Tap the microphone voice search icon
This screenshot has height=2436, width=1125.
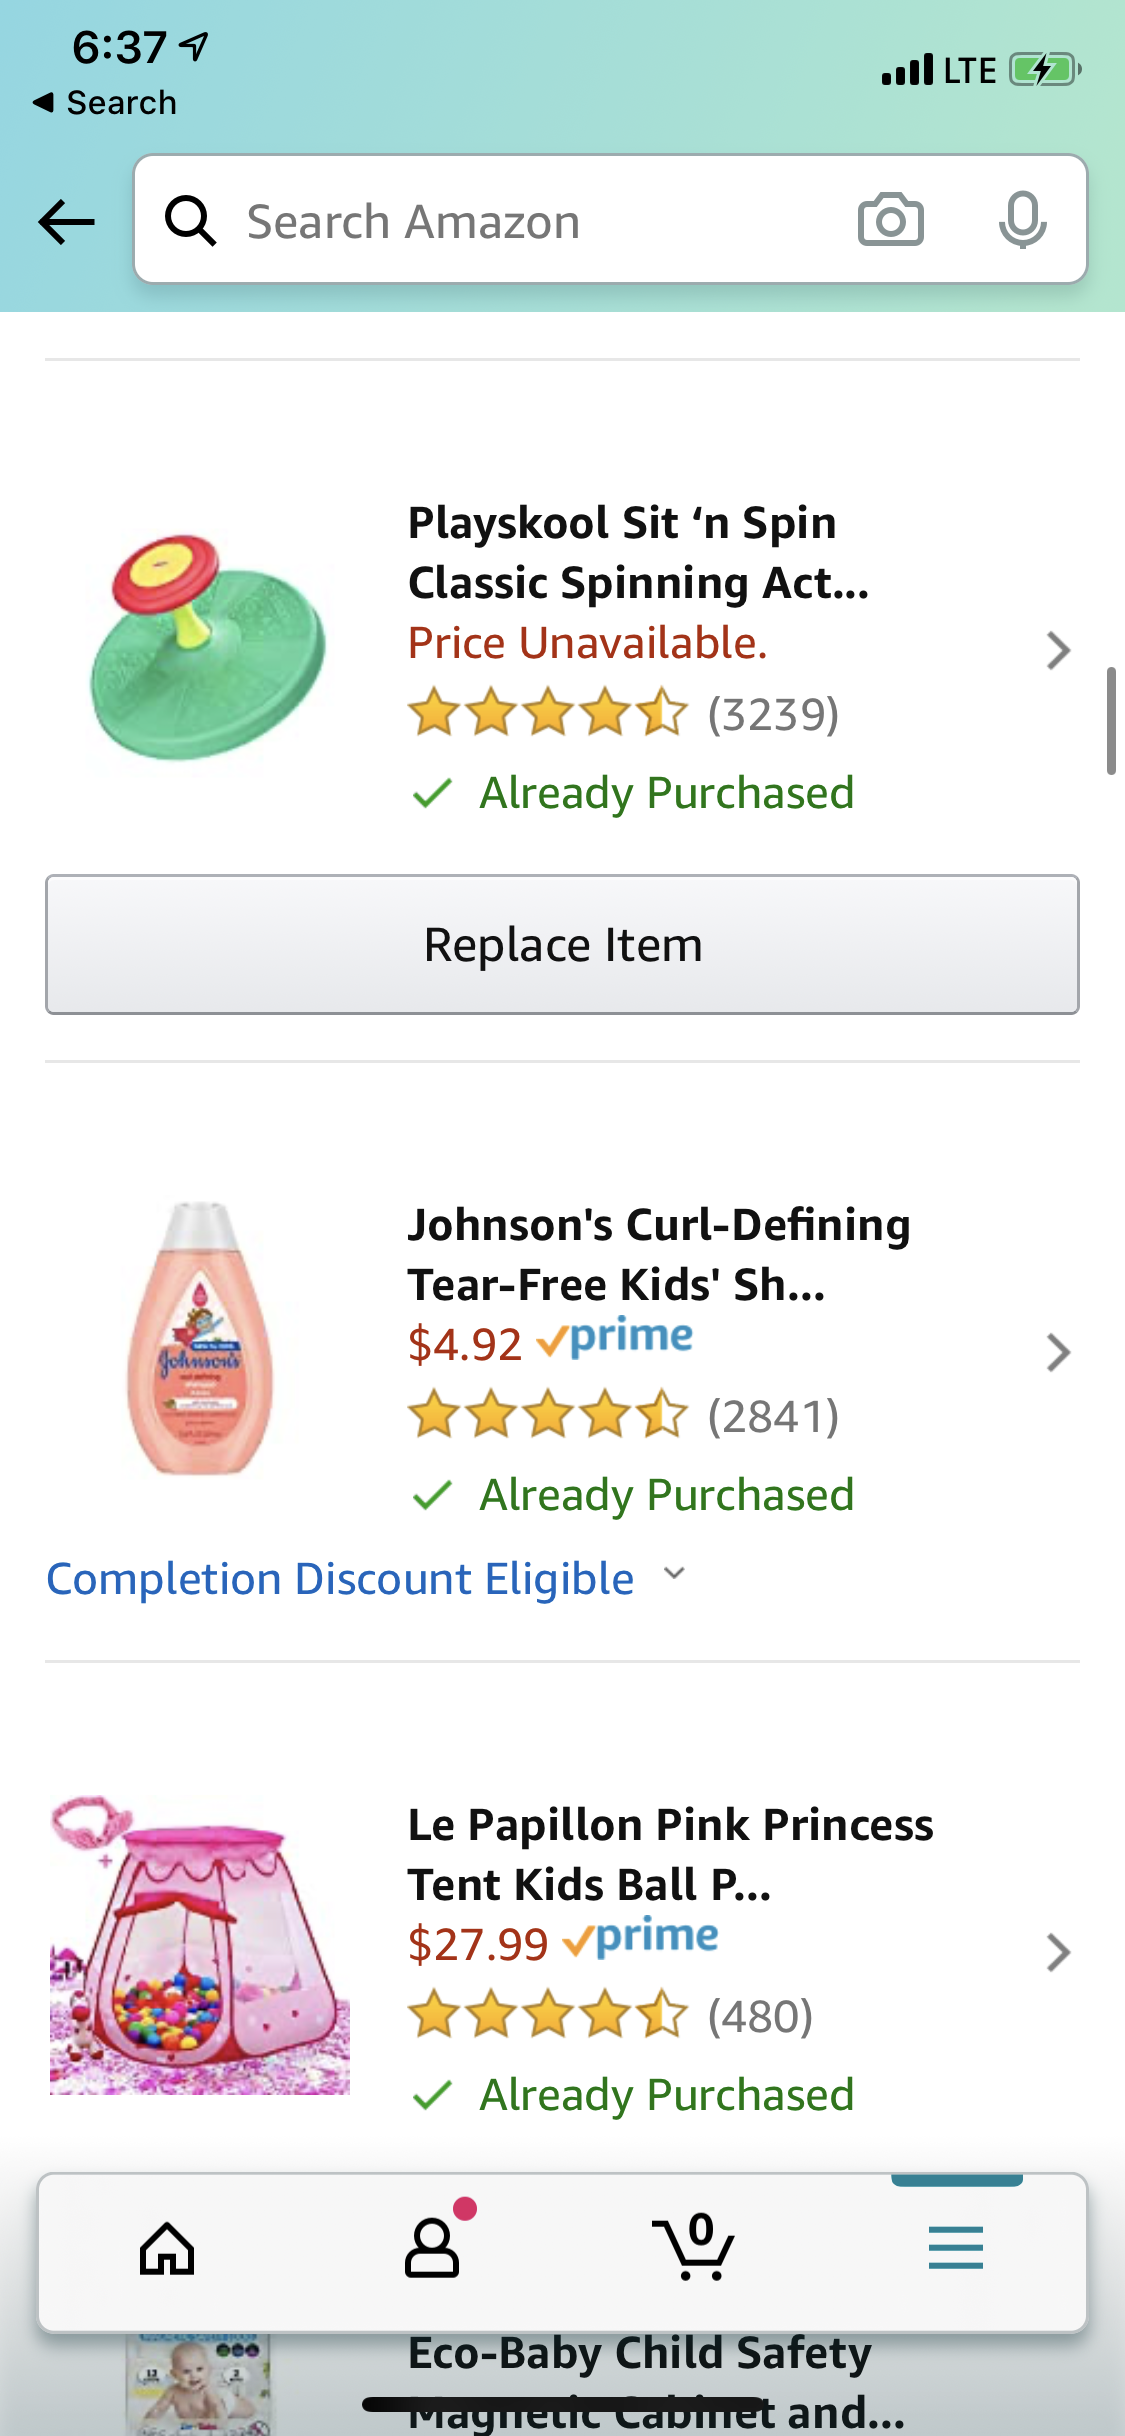1022,220
